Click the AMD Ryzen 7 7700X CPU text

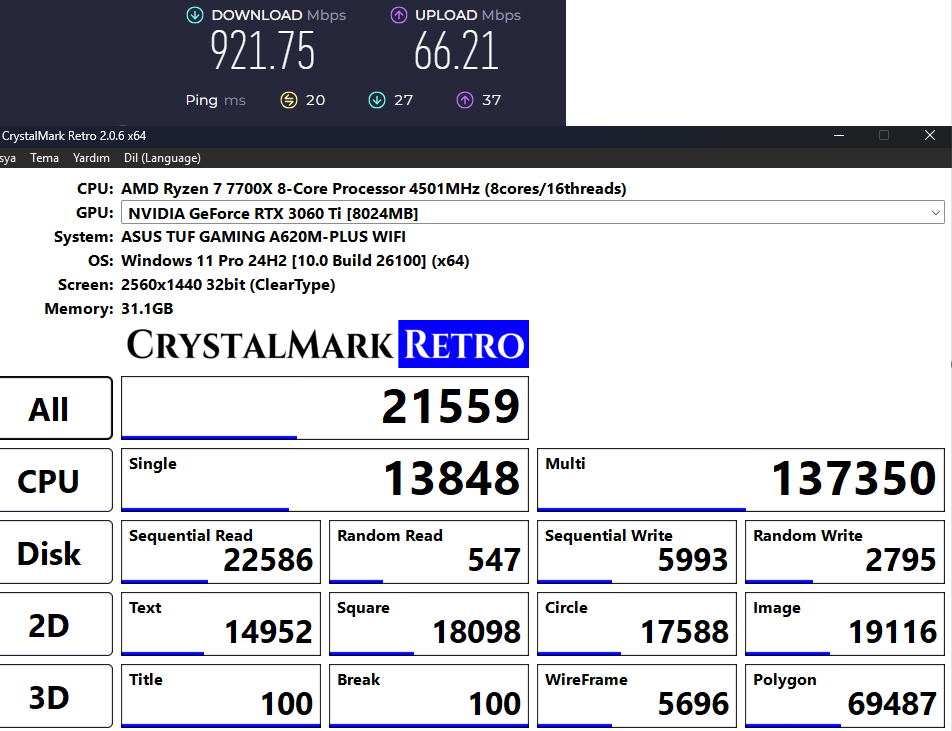tap(373, 189)
